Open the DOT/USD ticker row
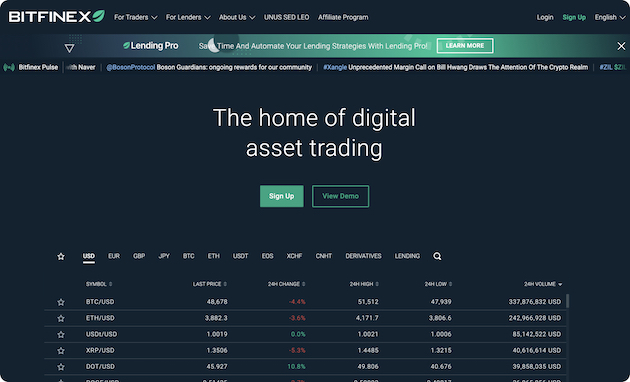The width and height of the screenshot is (630, 382). (x=305, y=366)
